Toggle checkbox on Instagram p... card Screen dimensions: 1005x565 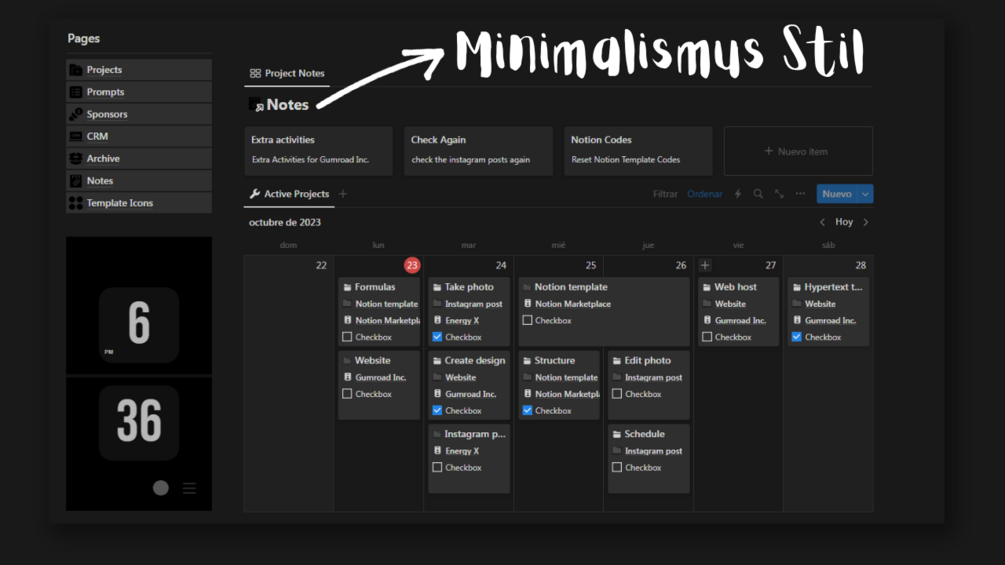tap(437, 468)
